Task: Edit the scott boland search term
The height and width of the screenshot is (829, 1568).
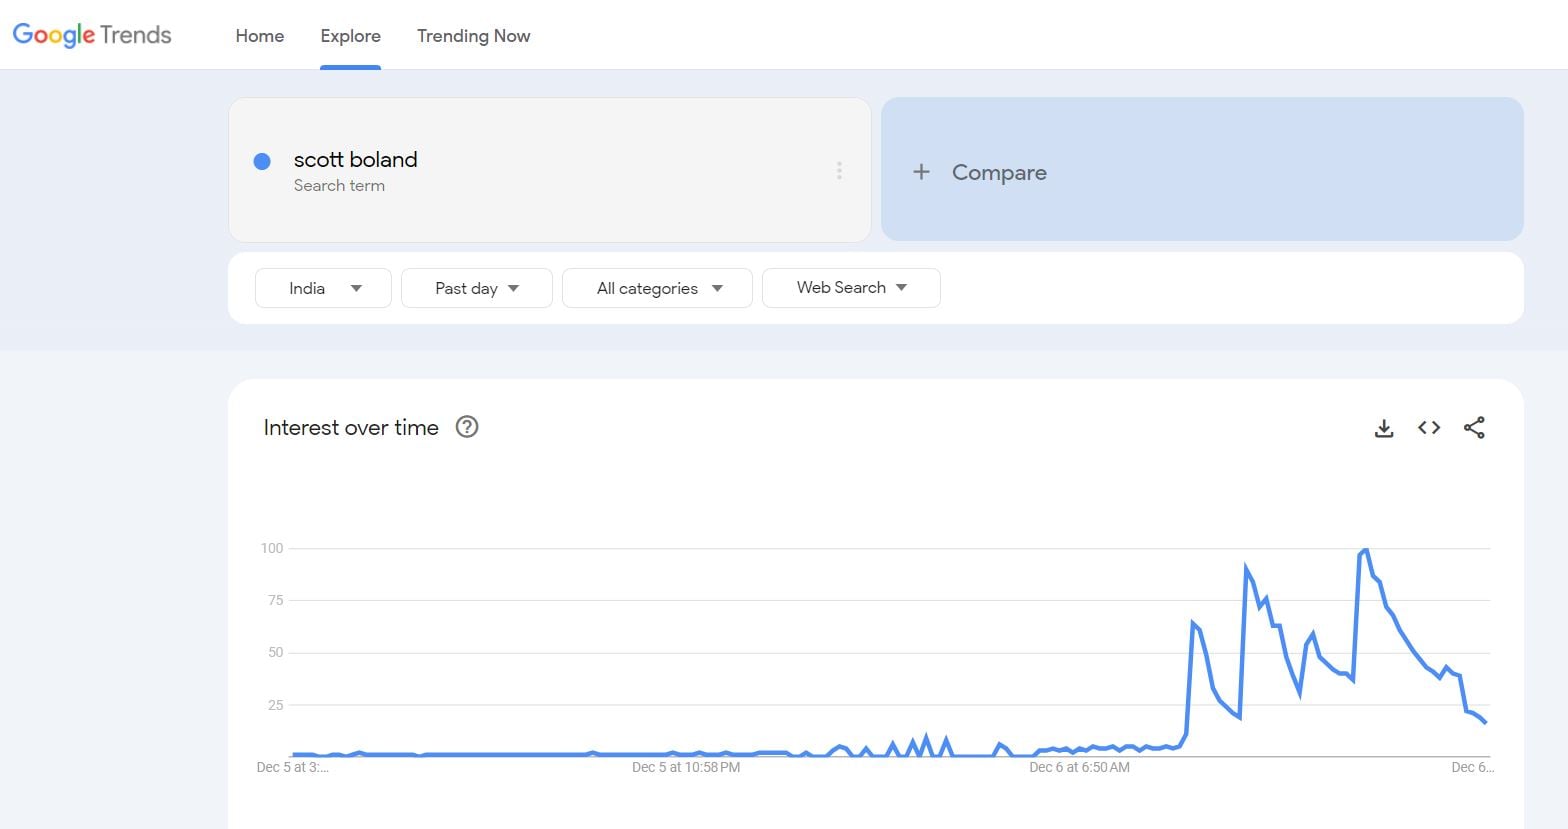Action: click(355, 160)
